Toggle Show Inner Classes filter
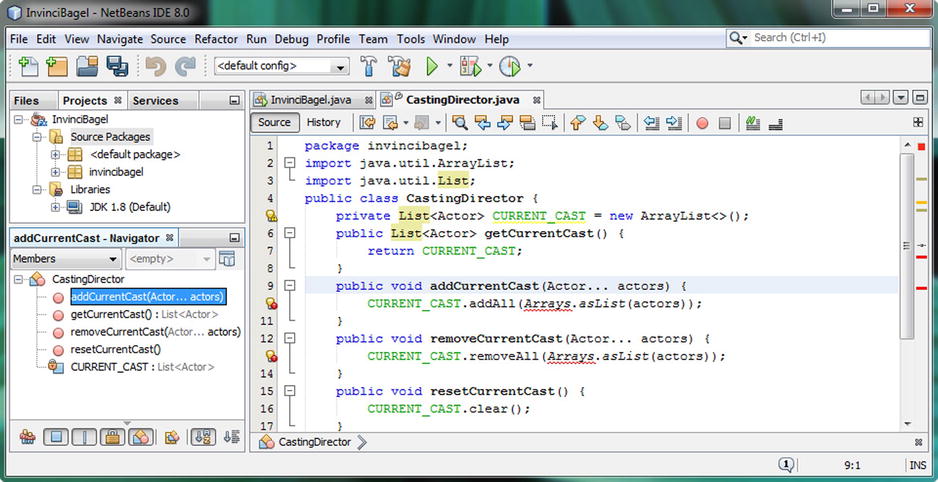The image size is (938, 482). (x=141, y=437)
